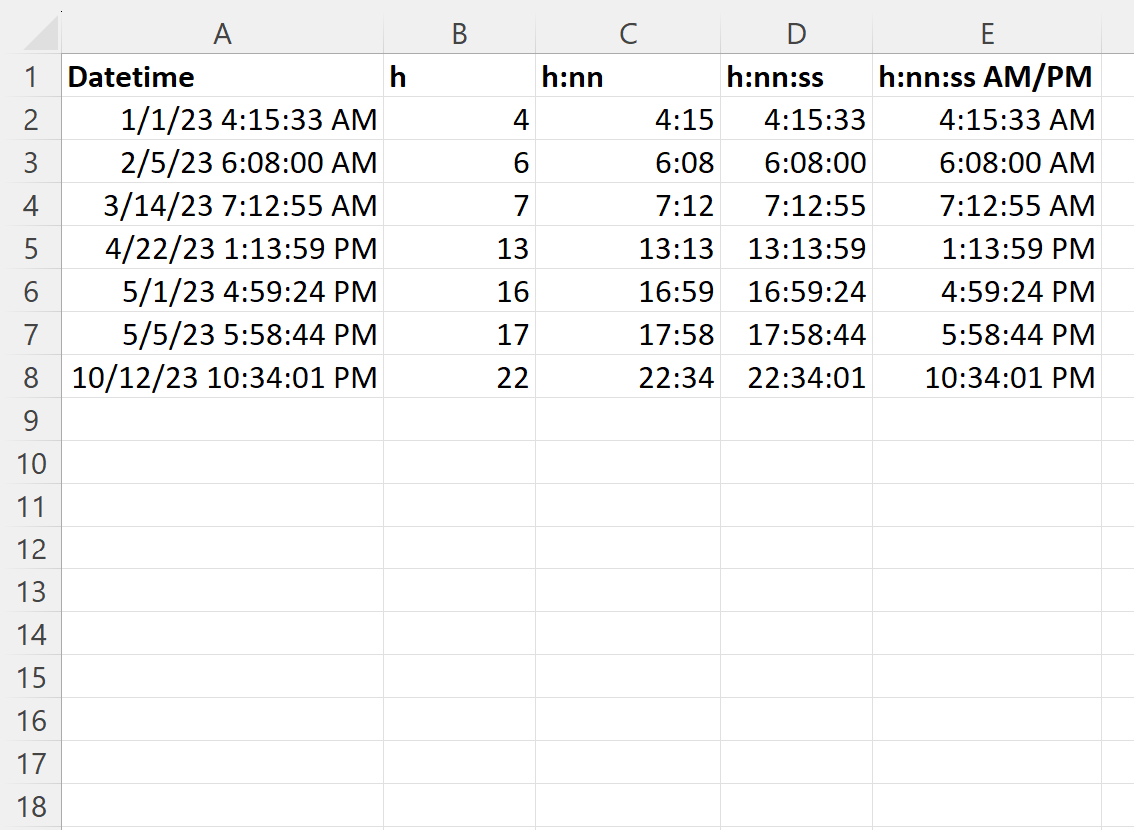Click hour value 22 in column B
This screenshot has height=830, width=1134.
[x=459, y=377]
